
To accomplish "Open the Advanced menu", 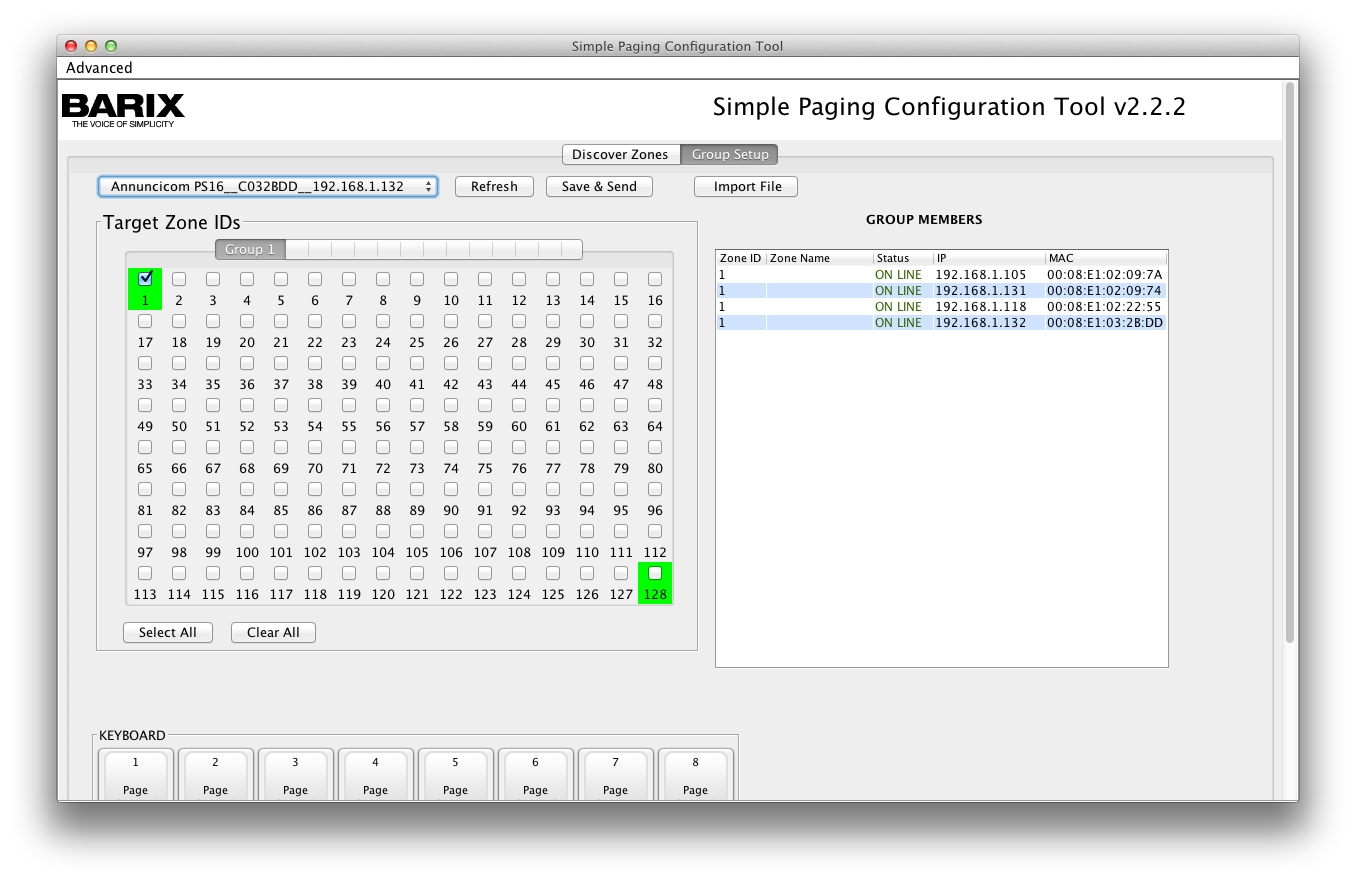I will click(99, 68).
